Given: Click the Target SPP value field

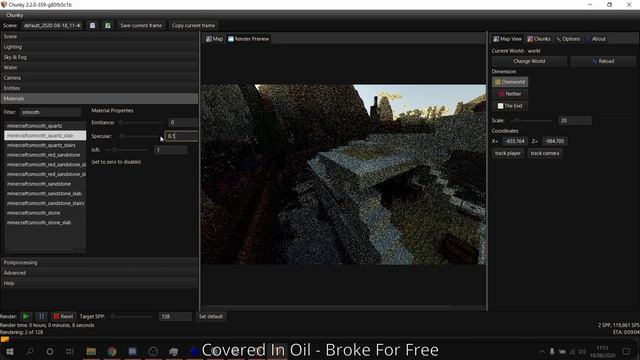Looking at the screenshot, I should pos(175,316).
